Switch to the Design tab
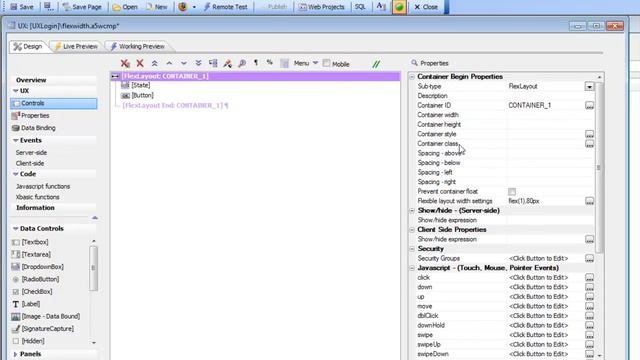The height and width of the screenshot is (360, 640). coord(28,47)
